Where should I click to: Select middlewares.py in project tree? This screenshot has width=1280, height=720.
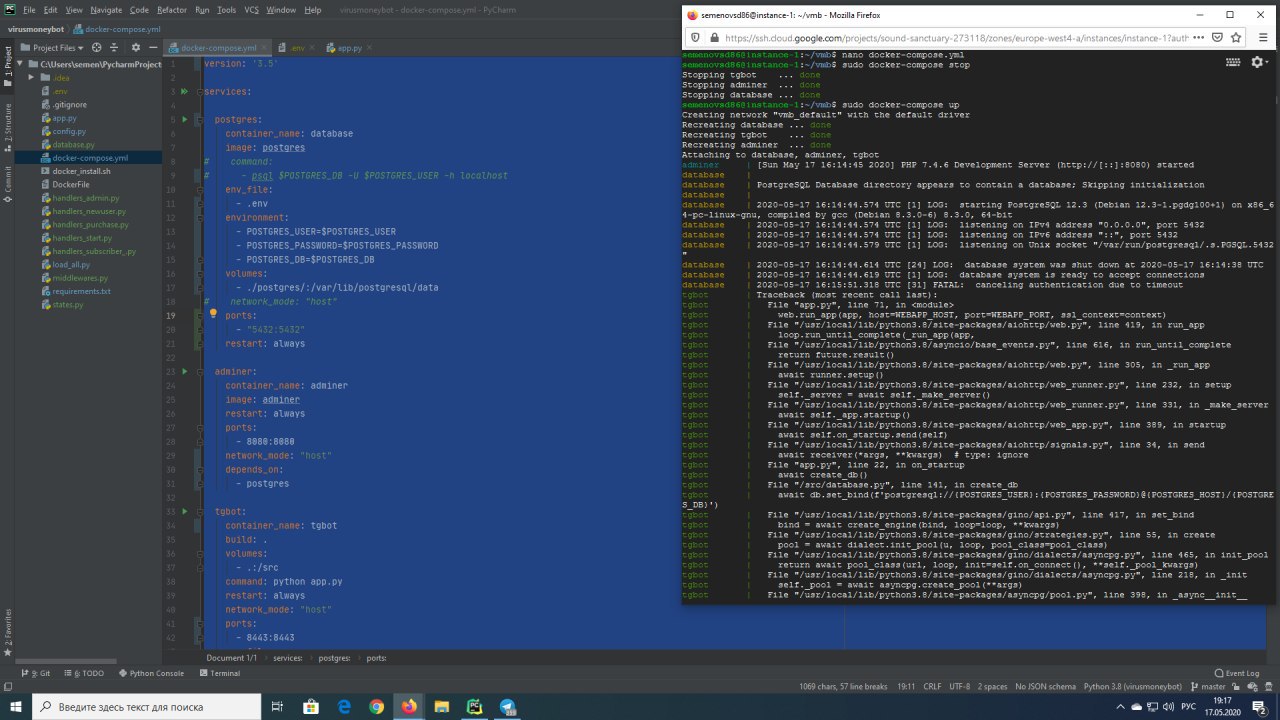pyautogui.click(x=79, y=278)
